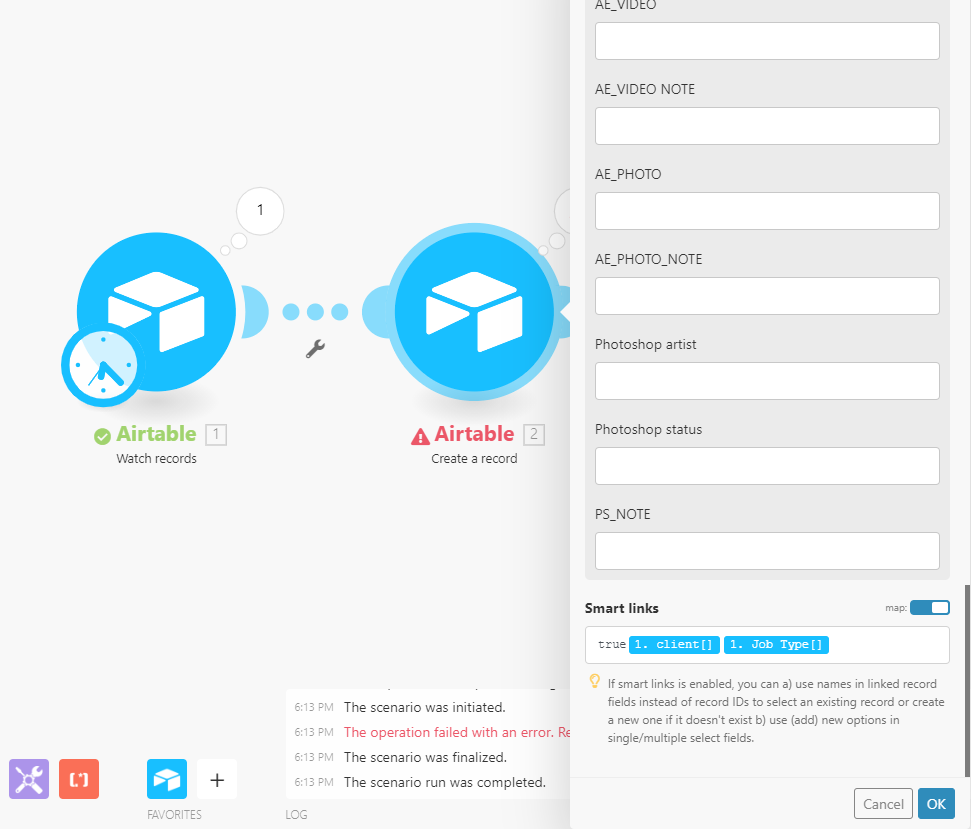Click the 'true' text in Smart links field
Image resolution: width=971 pixels, height=829 pixels.
coord(612,645)
